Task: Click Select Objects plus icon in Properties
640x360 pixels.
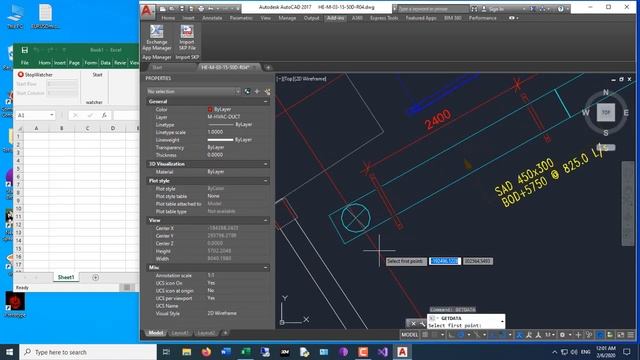Action: [257, 91]
